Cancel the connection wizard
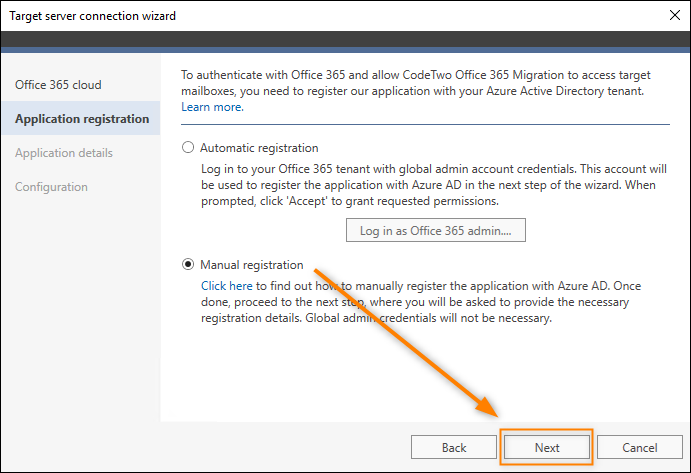Image resolution: width=691 pixels, height=473 pixels. (639, 447)
